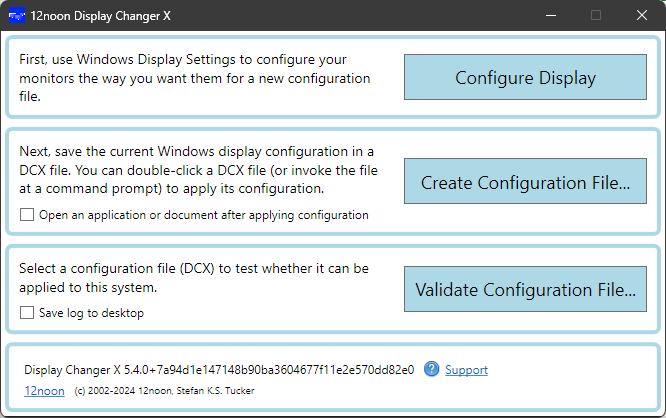Click the Display Changer X version string
The image size is (666, 418).
pos(219,370)
